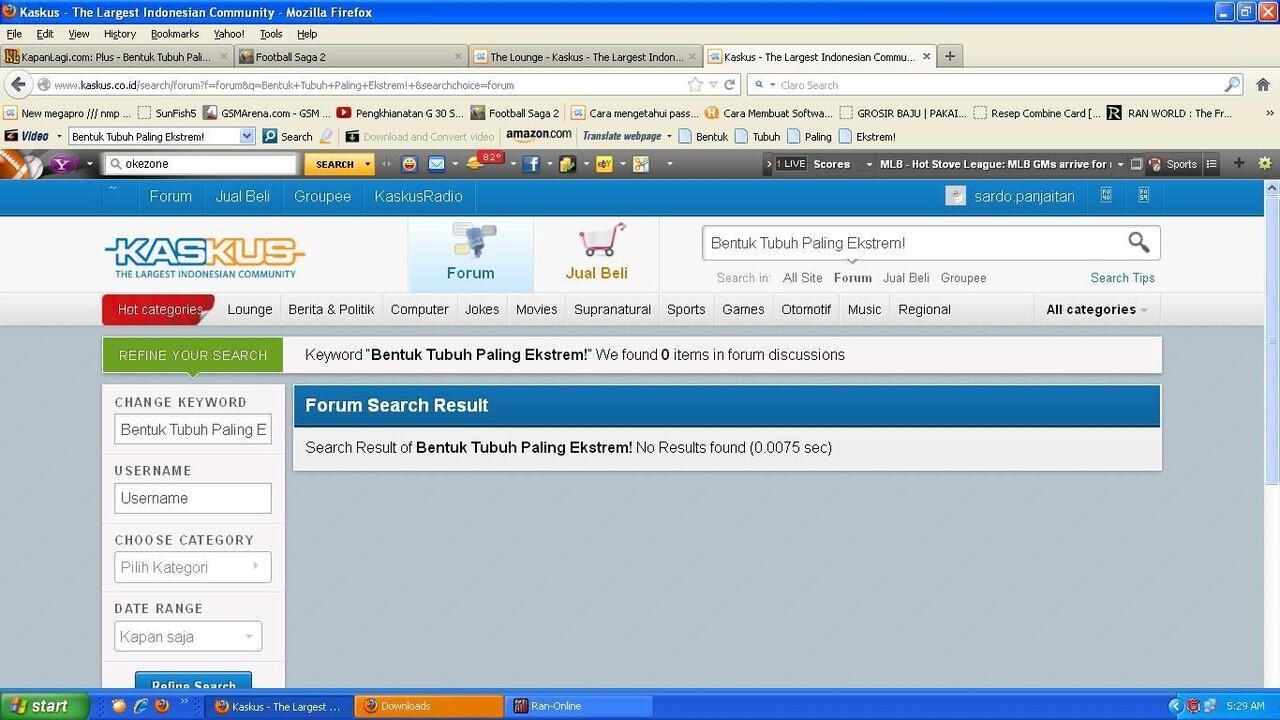Click the Kaskus logo
The image size is (1280, 720).
coord(204,255)
